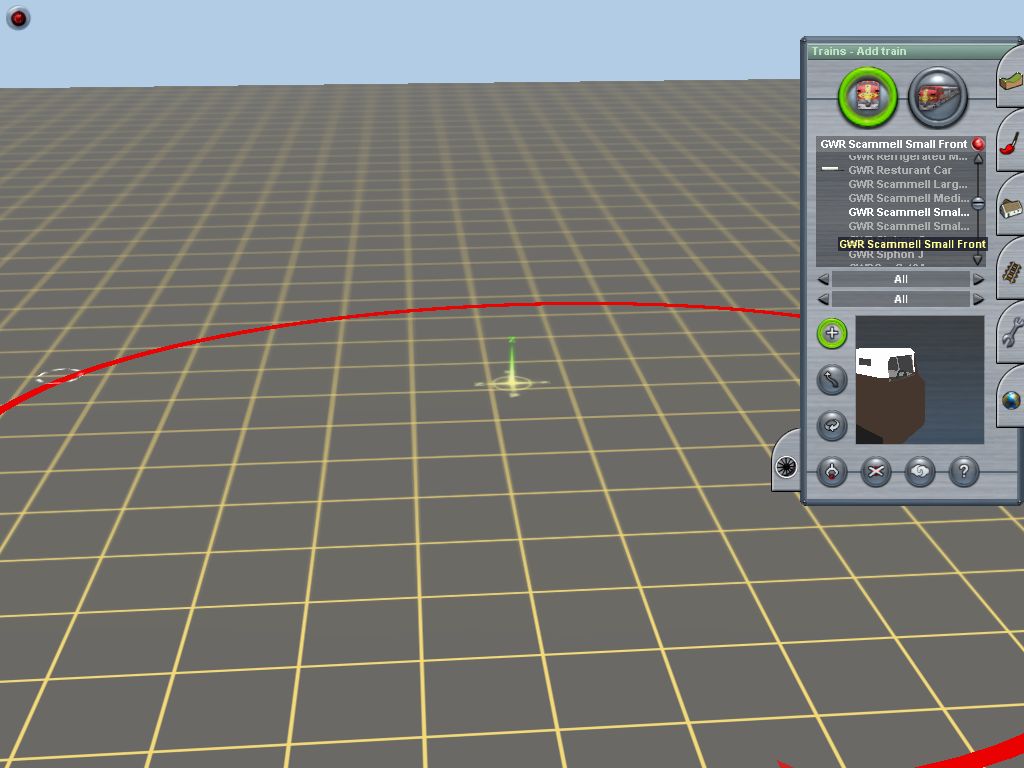Click the red ball beside selected train name
Screen dimensions: 1024x768
coord(978,144)
